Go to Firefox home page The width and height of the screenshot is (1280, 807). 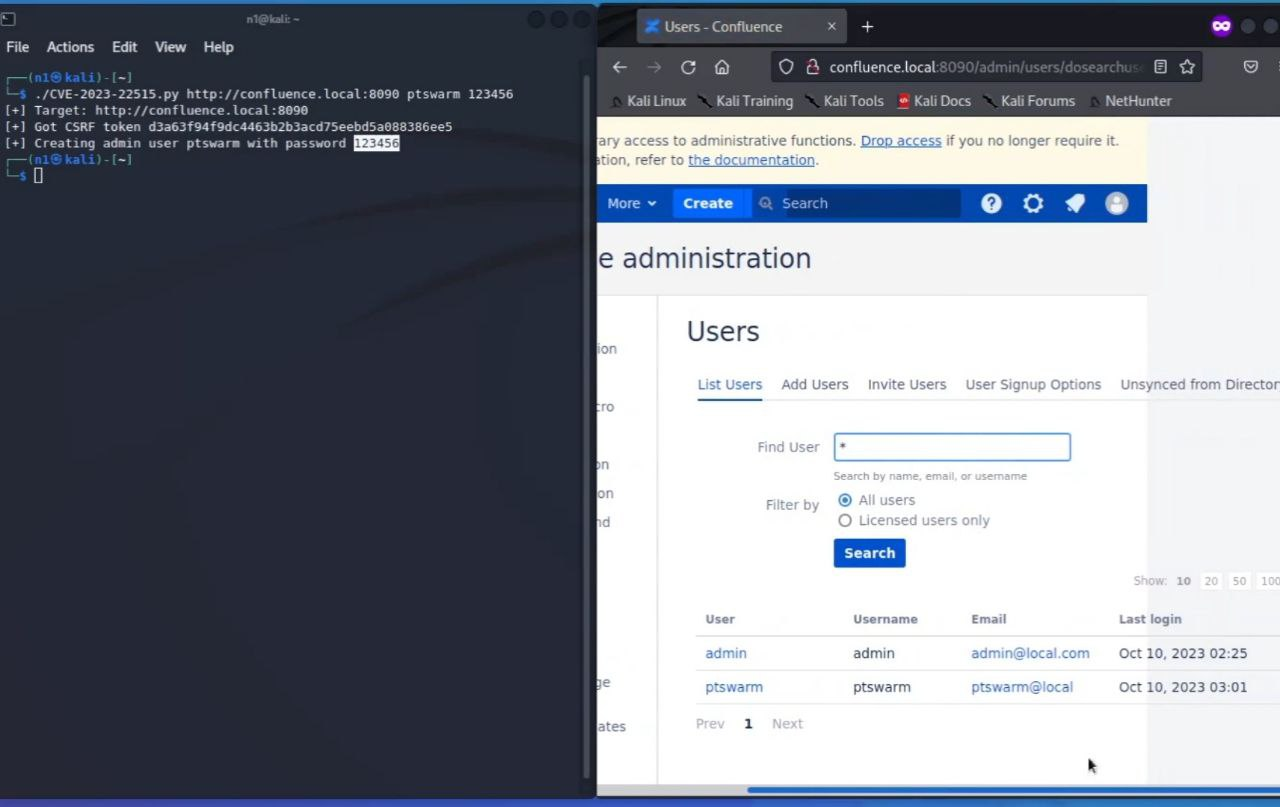pyautogui.click(x=722, y=67)
